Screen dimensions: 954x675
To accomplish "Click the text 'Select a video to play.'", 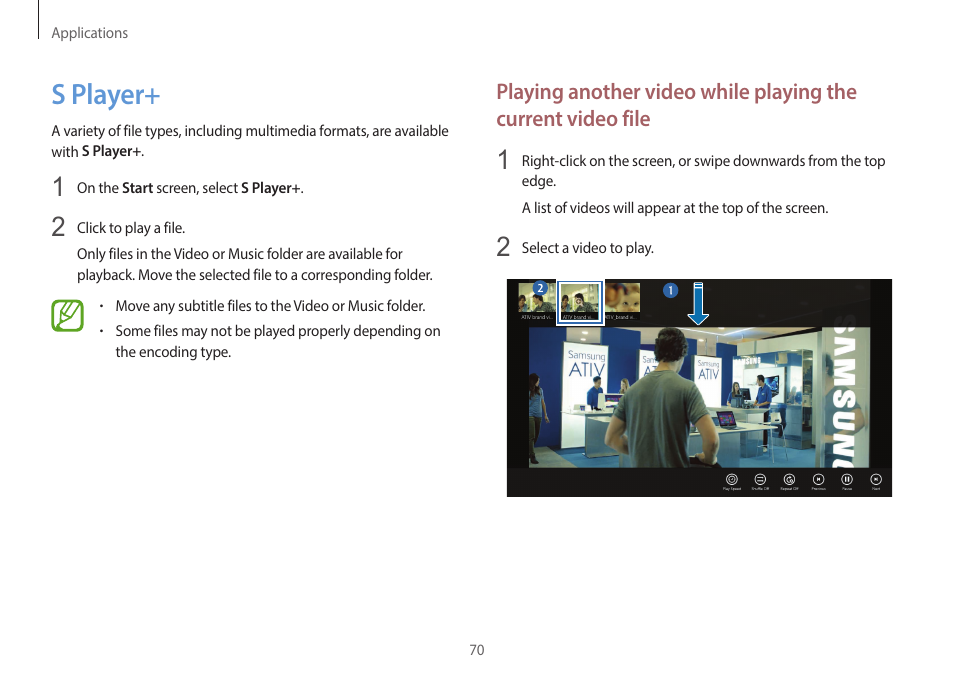I will [x=588, y=248].
